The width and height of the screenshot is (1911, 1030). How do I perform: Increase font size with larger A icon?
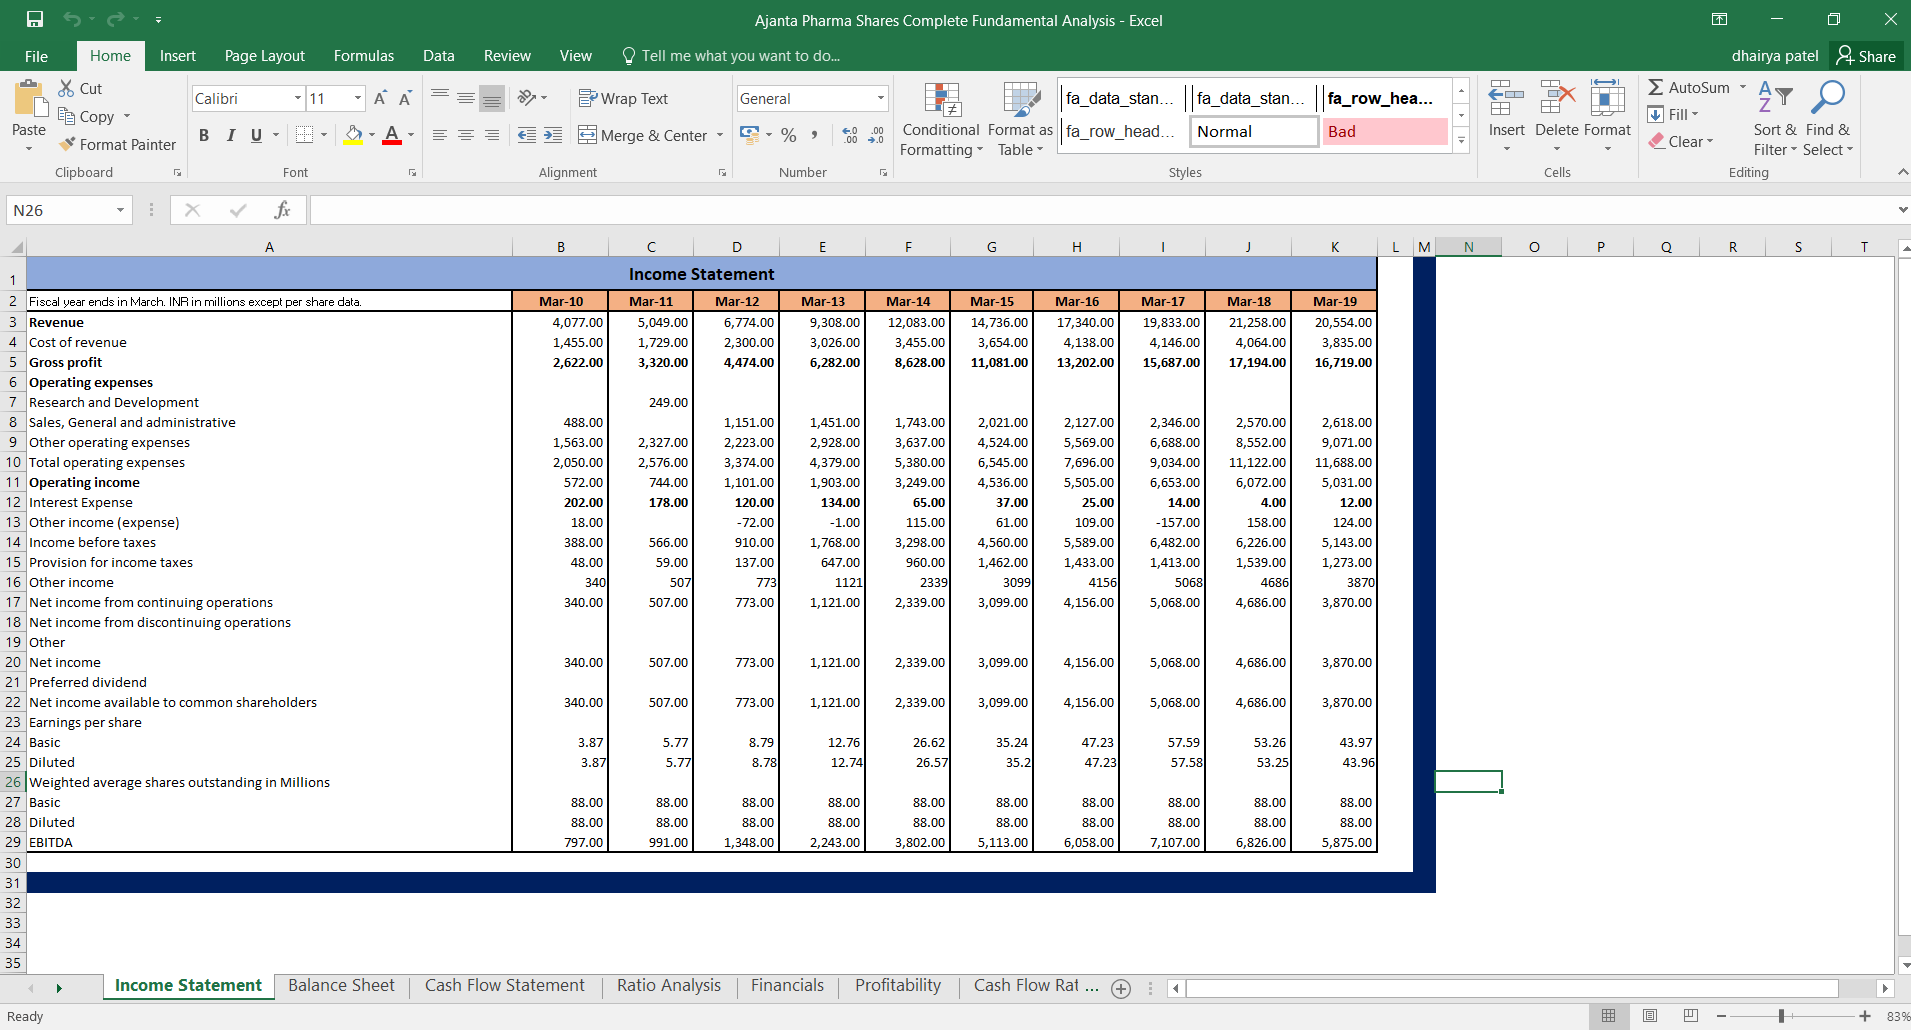380,98
